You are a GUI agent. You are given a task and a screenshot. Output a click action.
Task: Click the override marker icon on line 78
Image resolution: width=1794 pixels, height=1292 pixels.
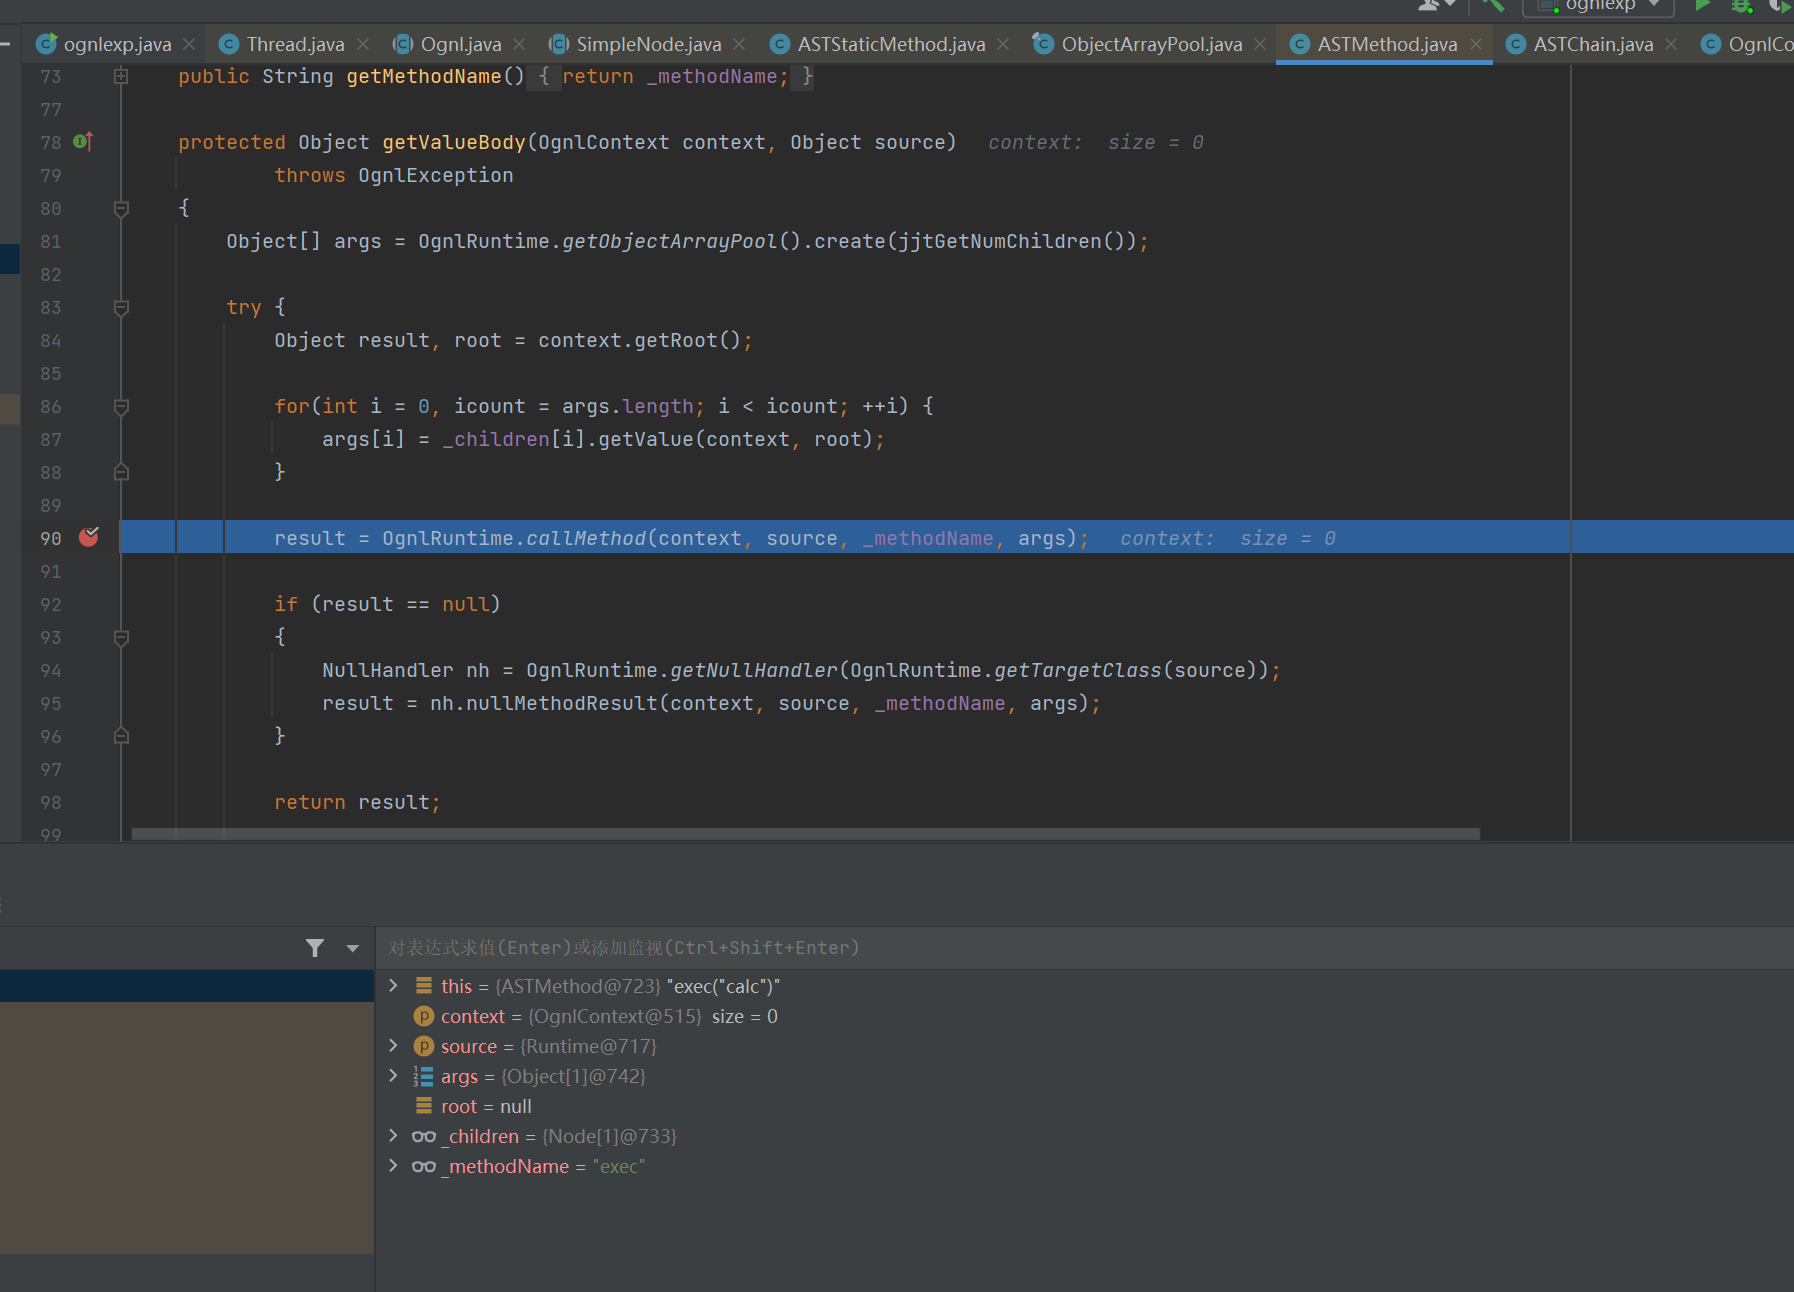point(84,142)
